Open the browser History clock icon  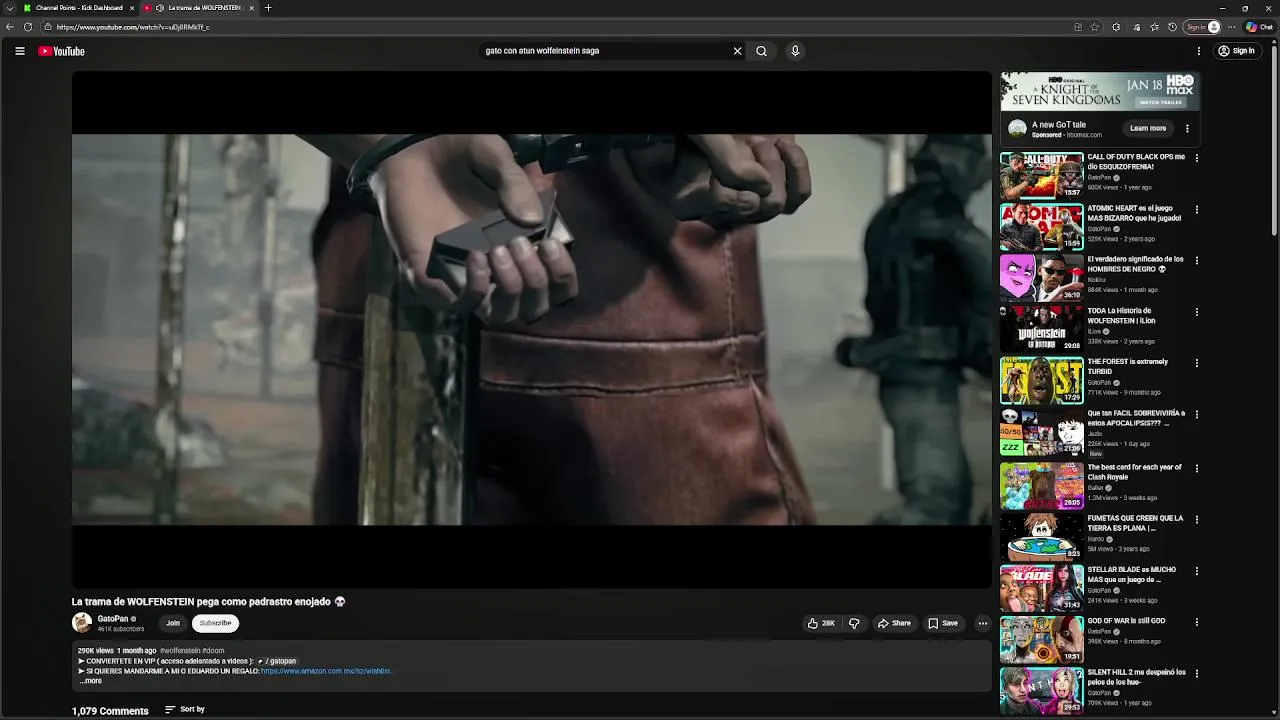point(1172,27)
